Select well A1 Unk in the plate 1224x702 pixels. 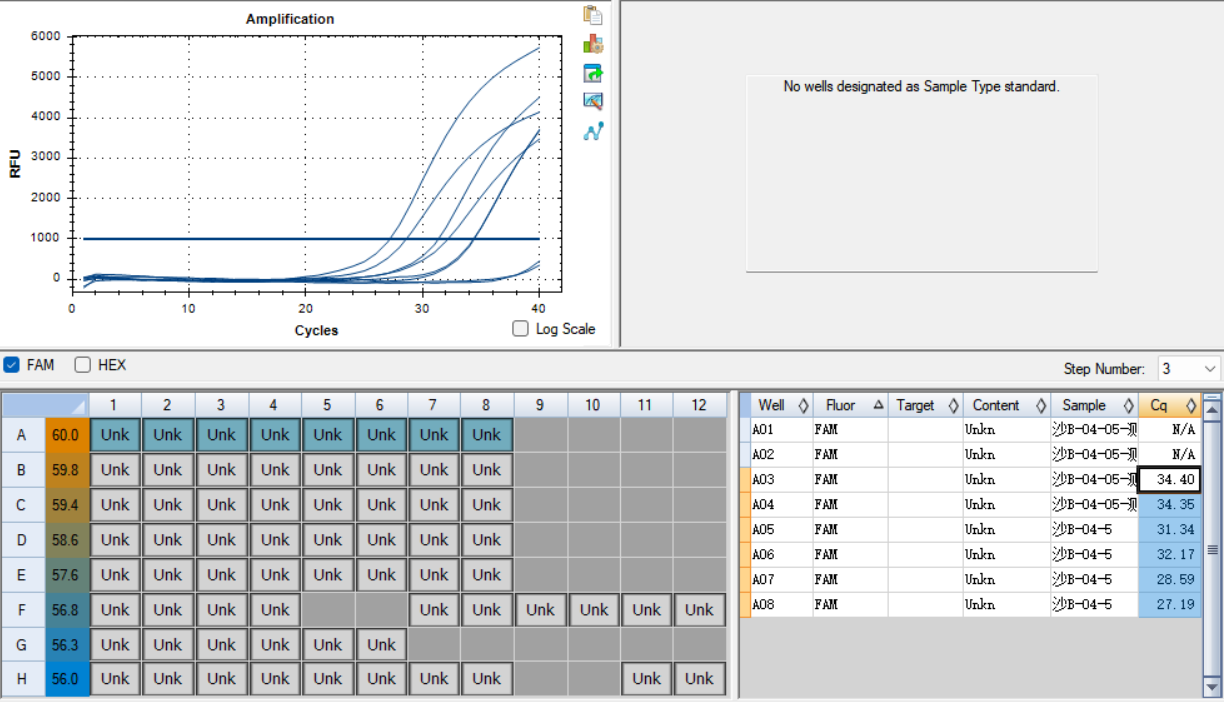click(x=115, y=435)
